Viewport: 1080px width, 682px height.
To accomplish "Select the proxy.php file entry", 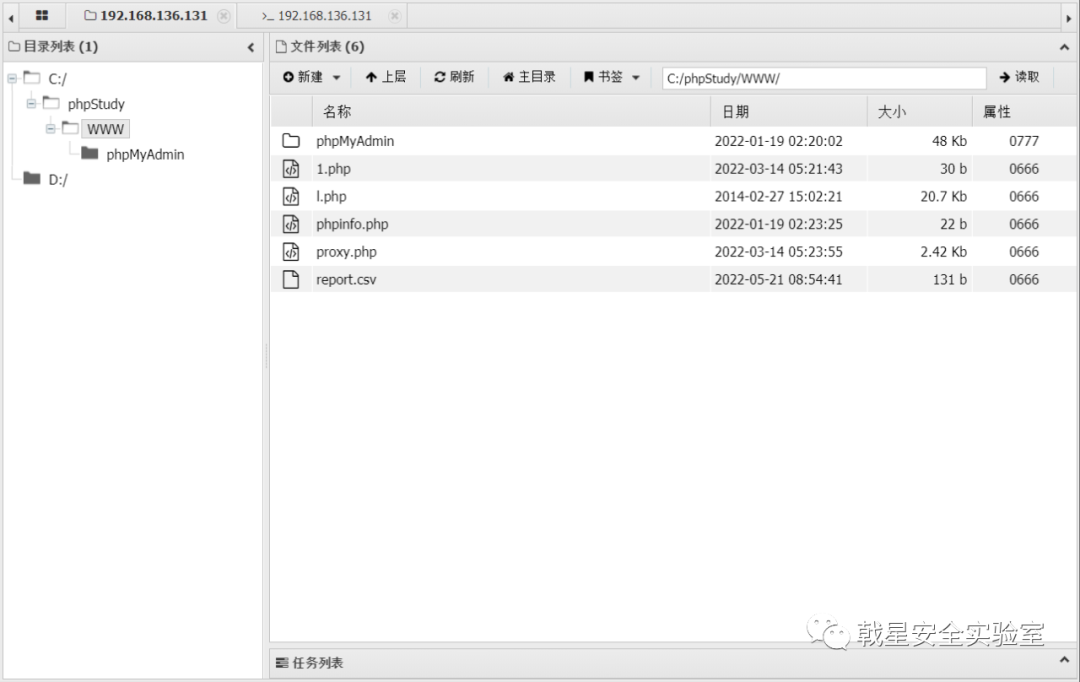I will 347,251.
